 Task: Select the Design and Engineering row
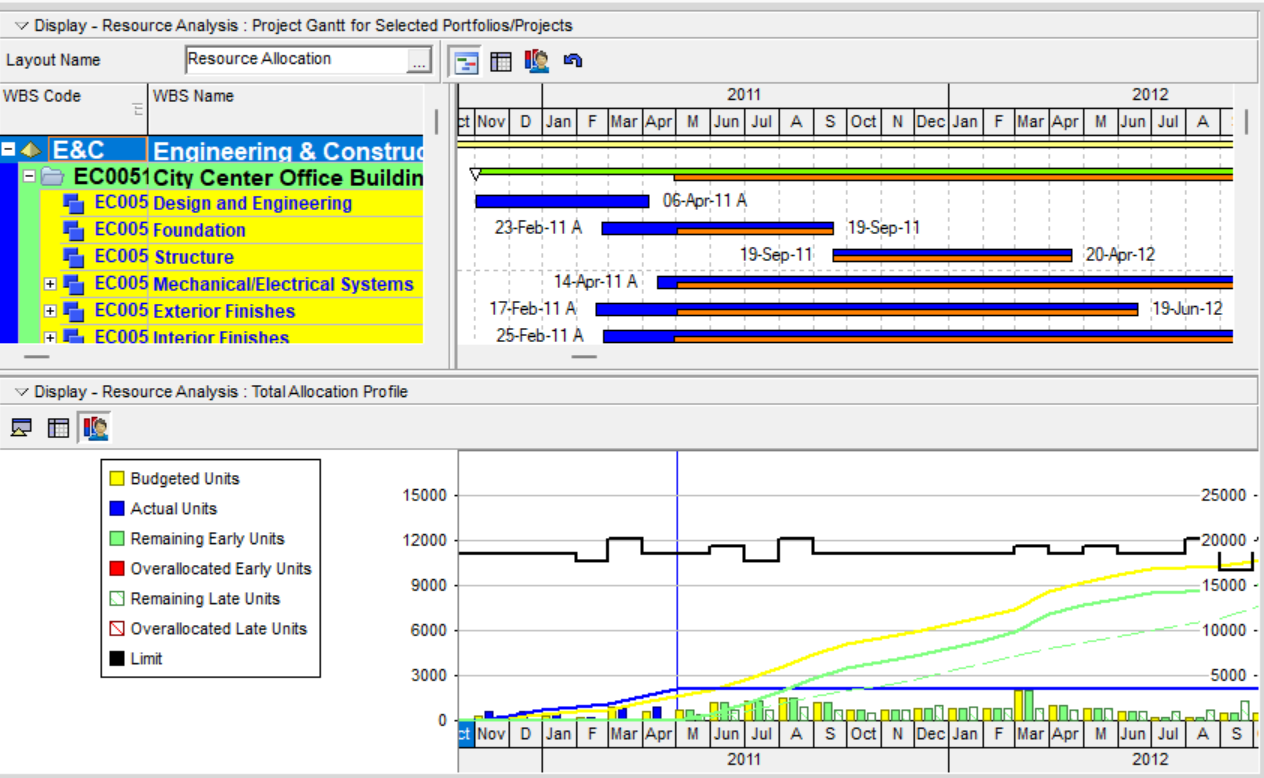click(x=252, y=204)
